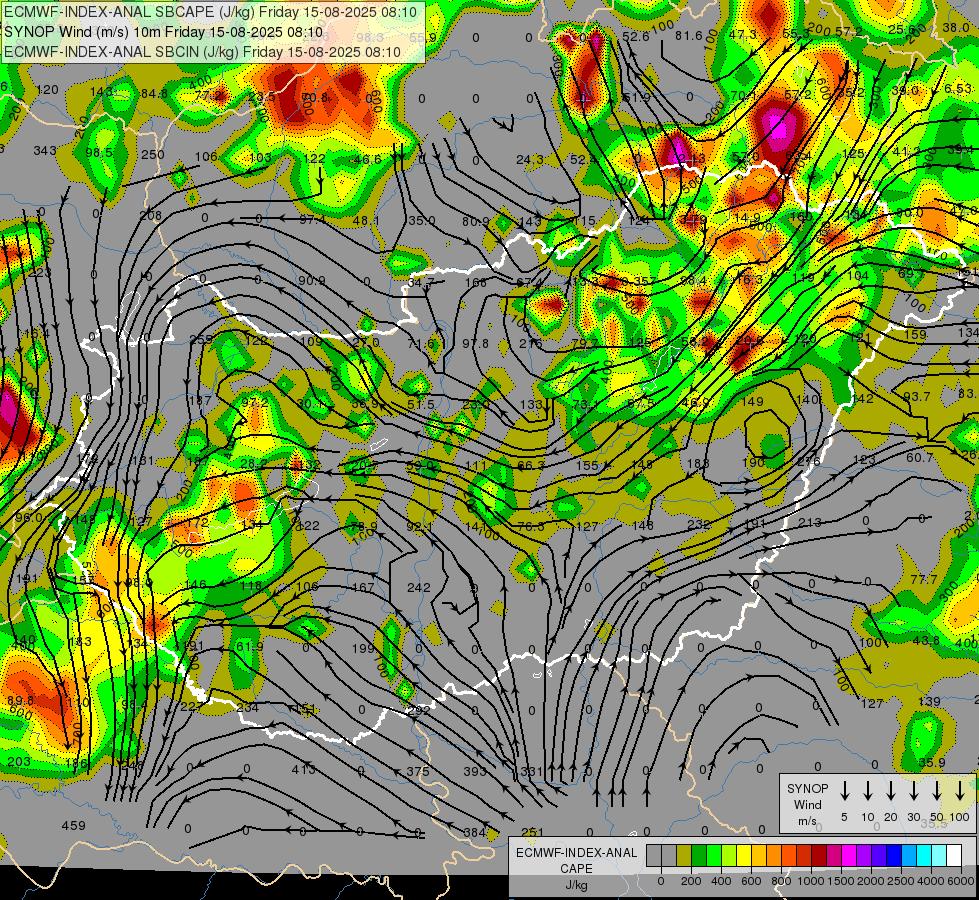Screen dimensions: 979x900
Task: Click the map value '375'
Action: coord(418,771)
